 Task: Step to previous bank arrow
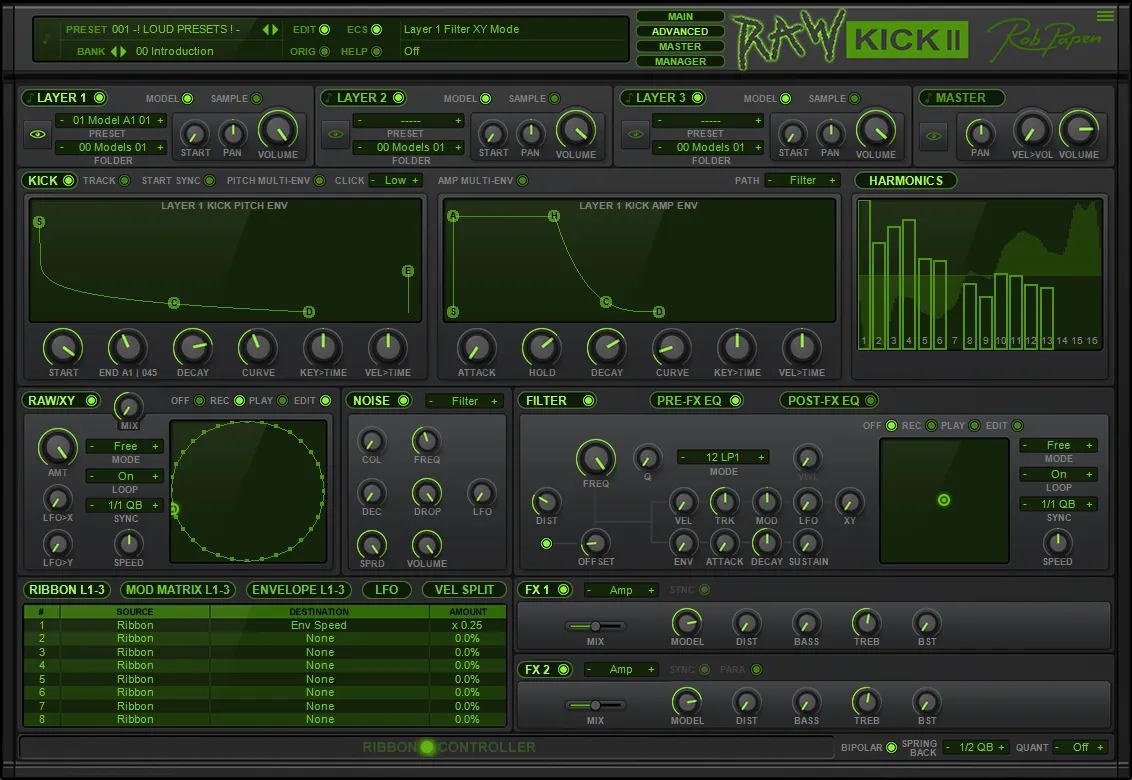pyautogui.click(x=113, y=51)
